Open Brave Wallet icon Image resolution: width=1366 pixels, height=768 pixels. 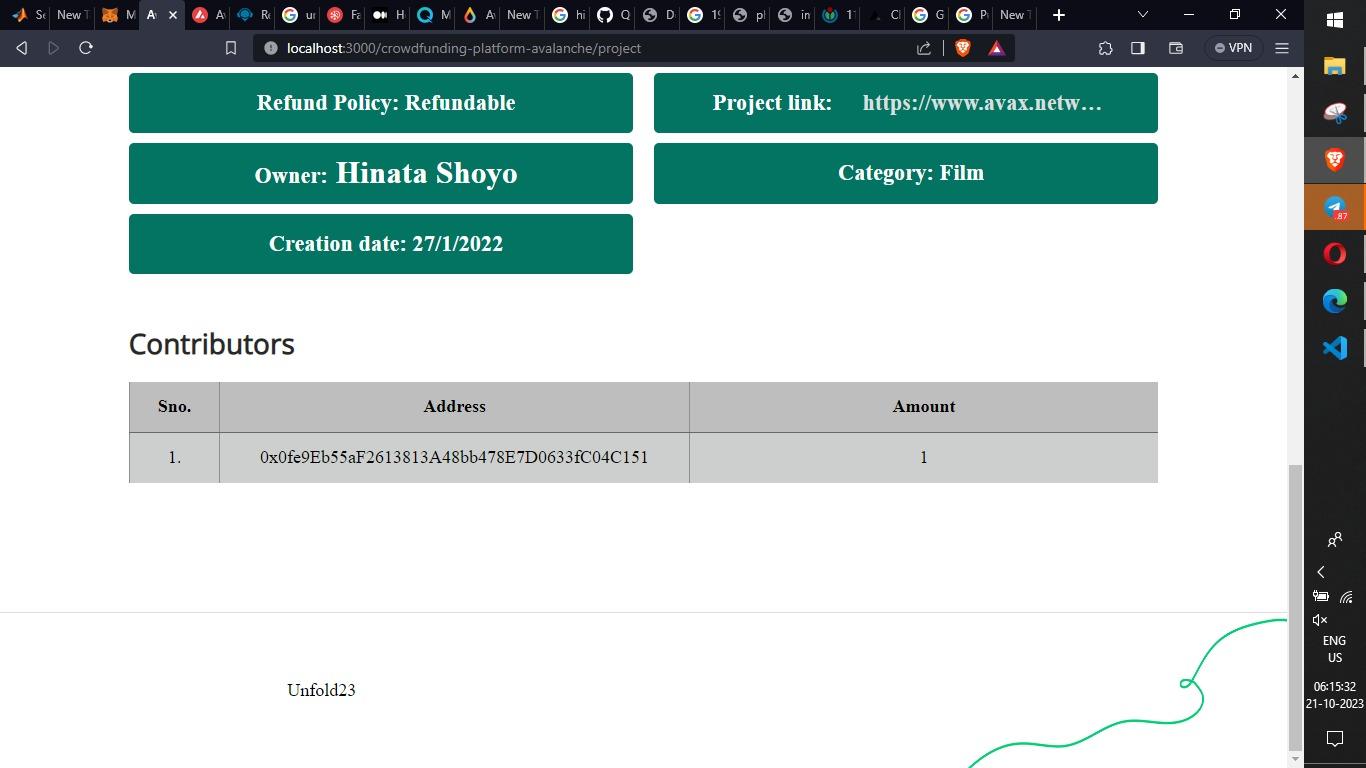(x=1176, y=48)
